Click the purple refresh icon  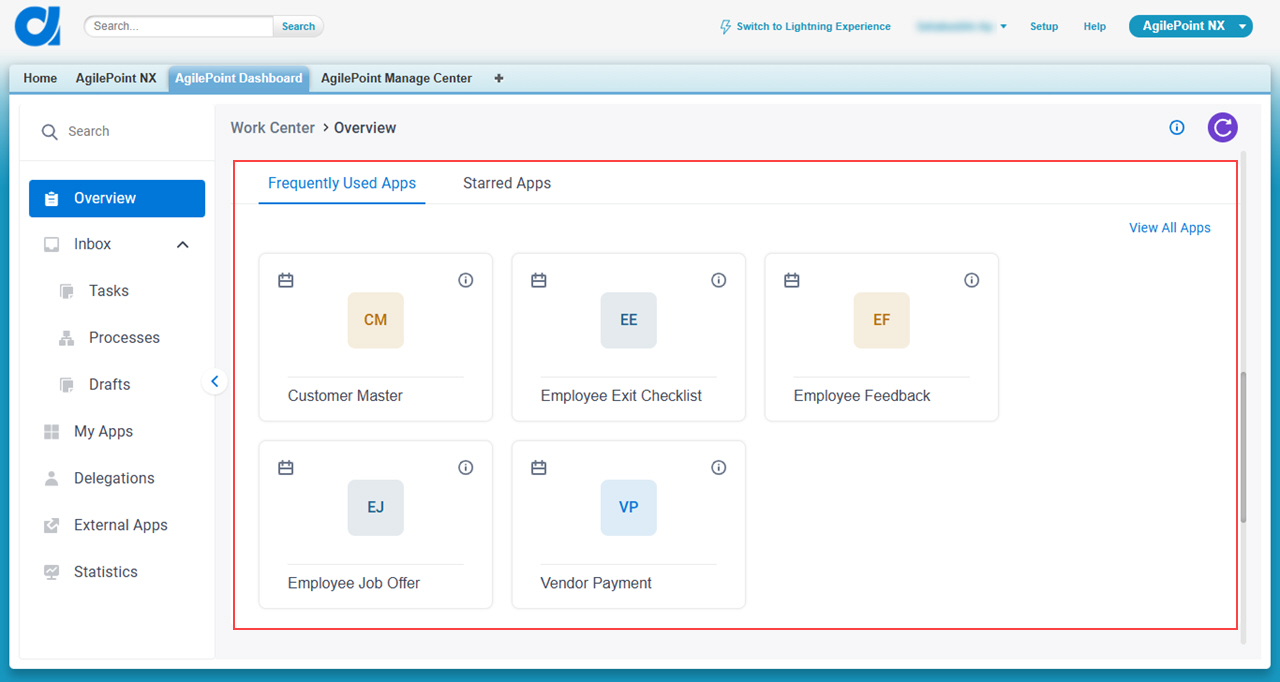tap(1222, 127)
